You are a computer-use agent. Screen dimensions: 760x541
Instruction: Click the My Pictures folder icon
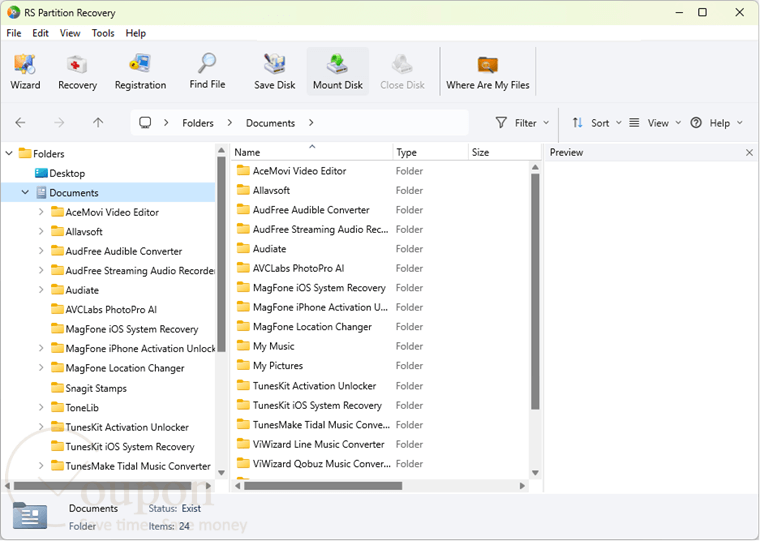point(243,366)
